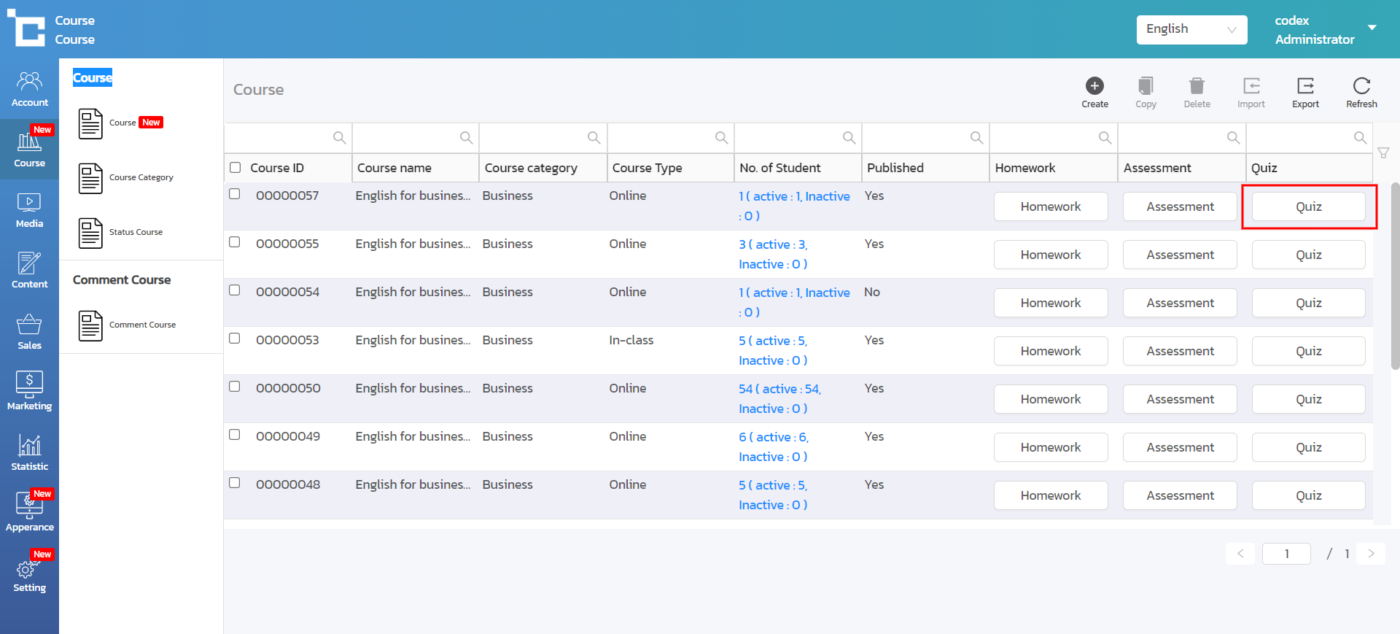The image size is (1400, 634).
Task: Click the Export icon in toolbar
Action: 1305,86
